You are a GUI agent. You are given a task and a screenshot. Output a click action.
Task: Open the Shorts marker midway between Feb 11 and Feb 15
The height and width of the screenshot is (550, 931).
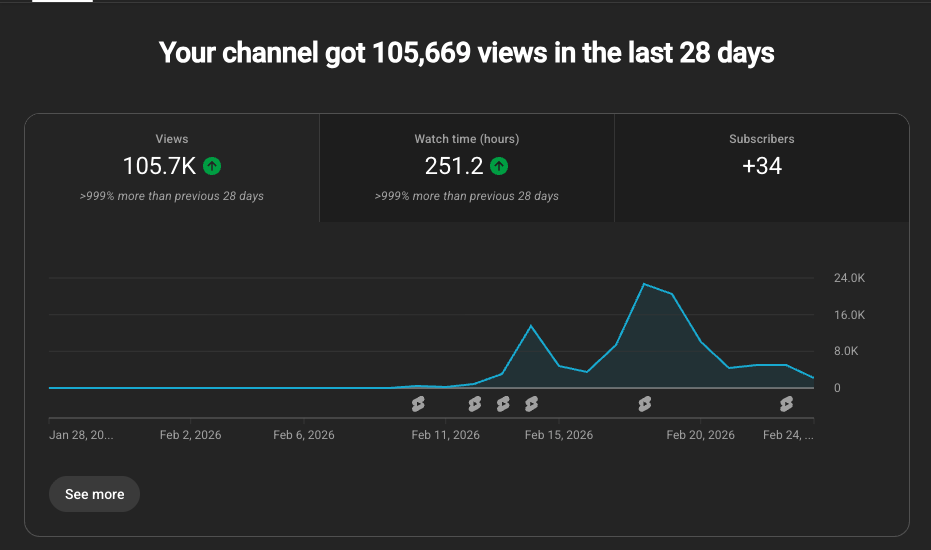point(503,404)
